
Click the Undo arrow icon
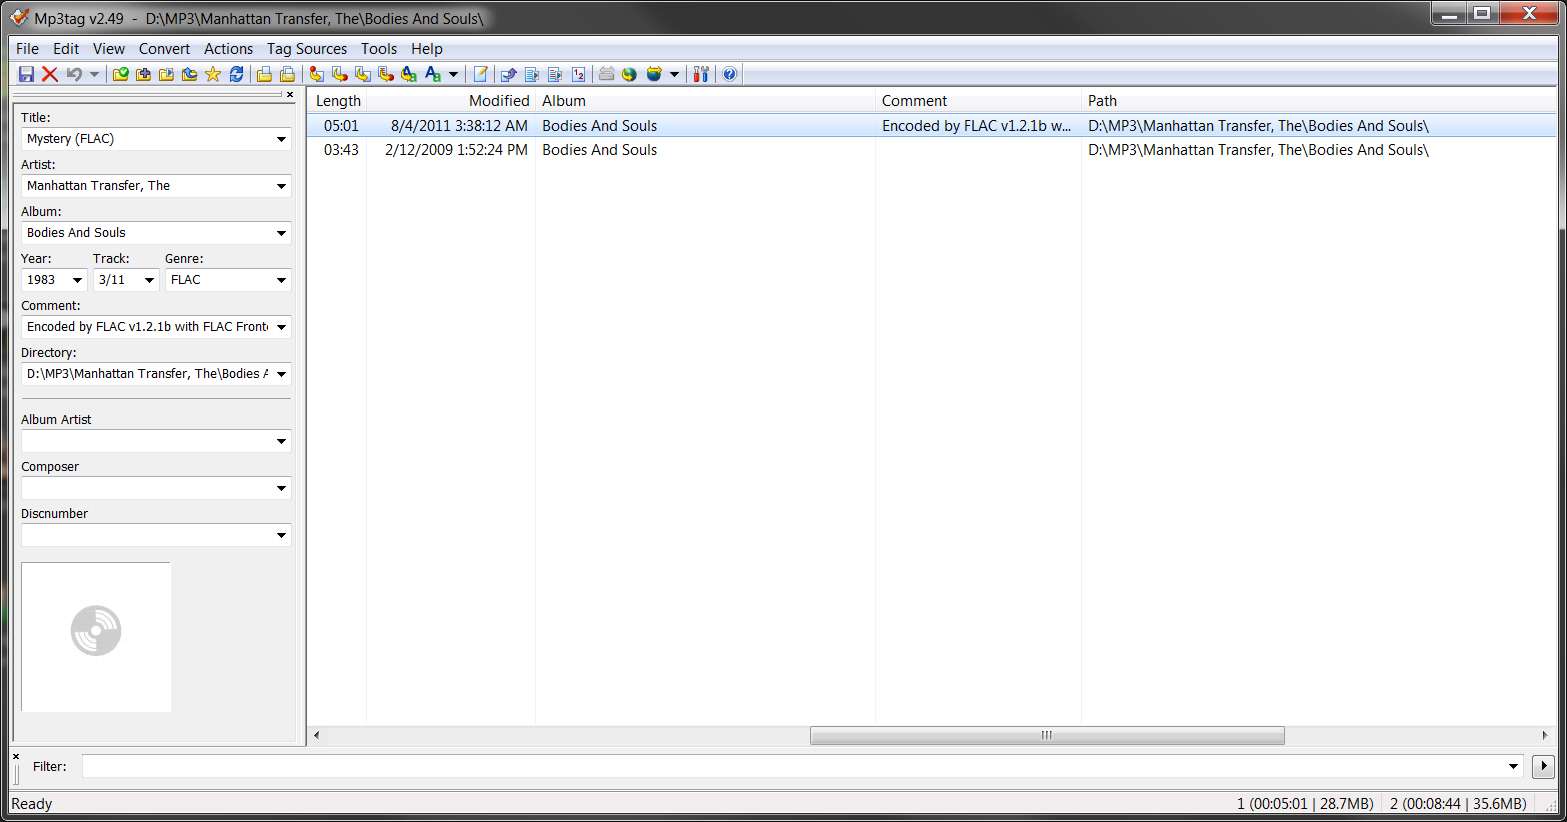coord(74,74)
